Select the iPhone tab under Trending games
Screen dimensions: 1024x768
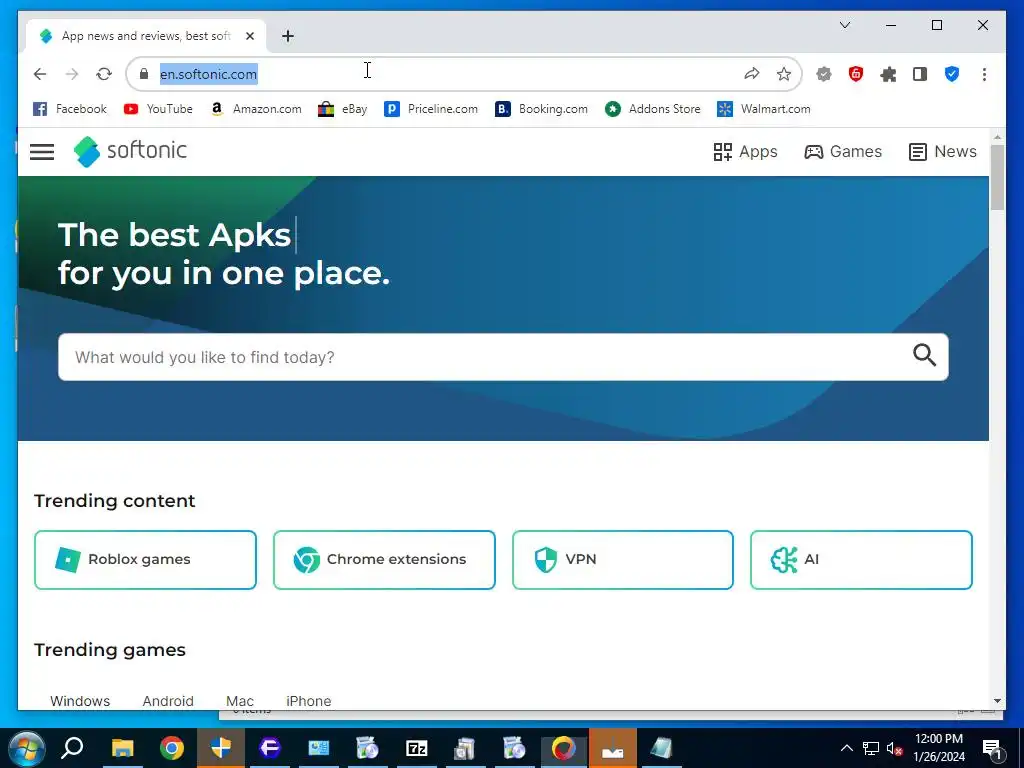click(x=308, y=701)
